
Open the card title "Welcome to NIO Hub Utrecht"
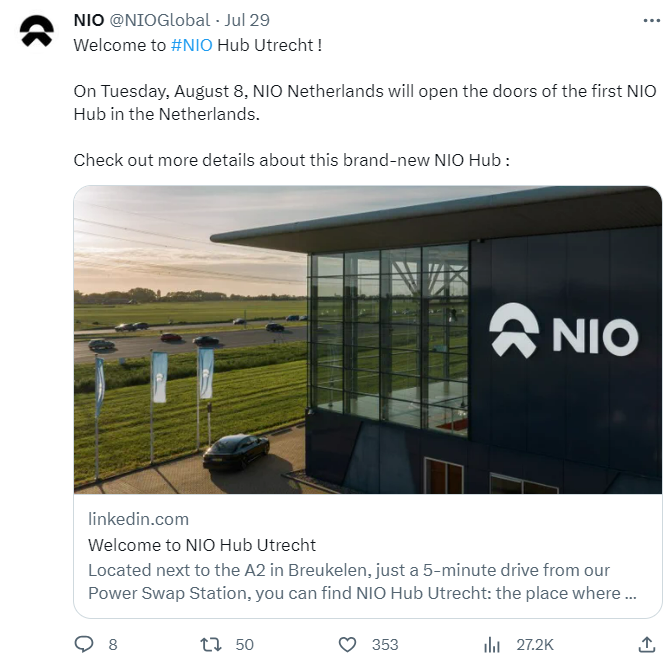pyautogui.click(x=202, y=545)
